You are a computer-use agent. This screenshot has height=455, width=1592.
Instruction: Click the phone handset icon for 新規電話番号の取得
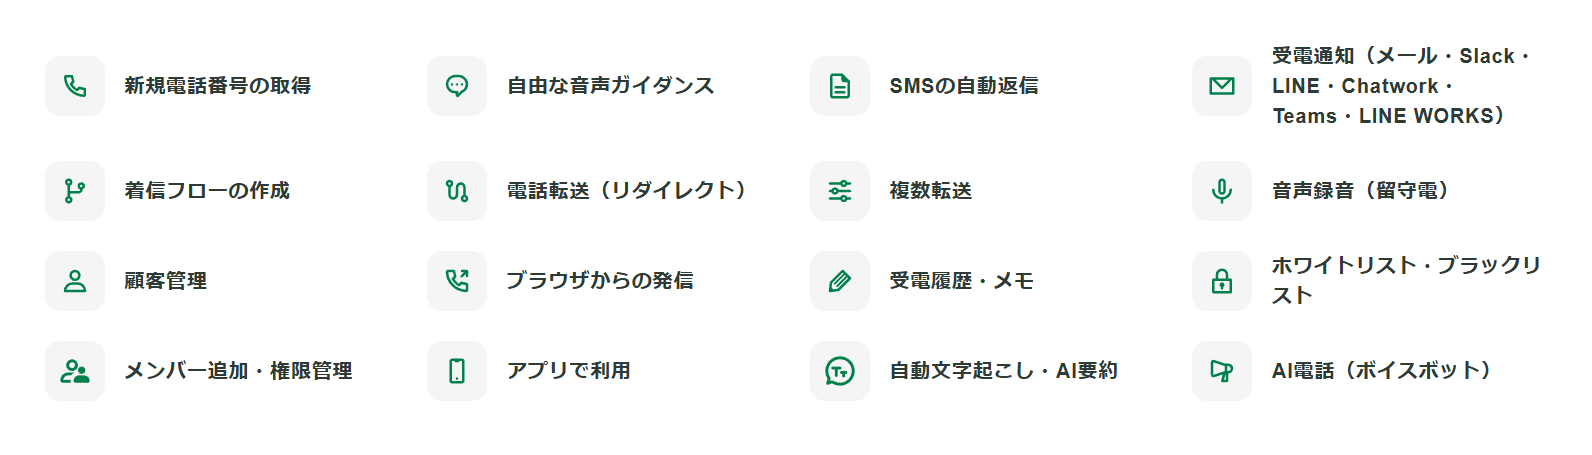(x=75, y=86)
